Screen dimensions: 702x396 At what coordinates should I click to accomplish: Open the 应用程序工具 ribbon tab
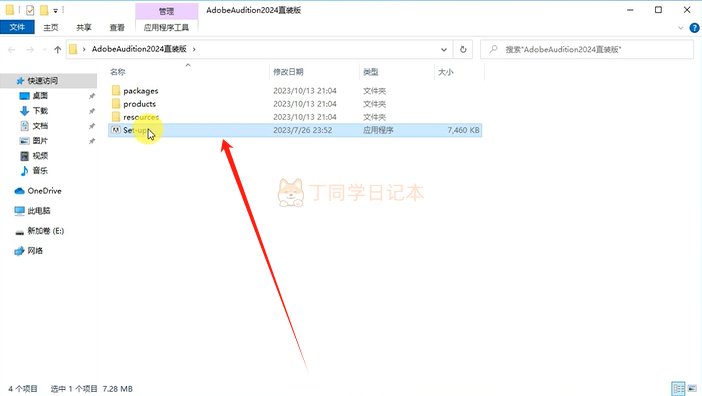tap(166, 27)
